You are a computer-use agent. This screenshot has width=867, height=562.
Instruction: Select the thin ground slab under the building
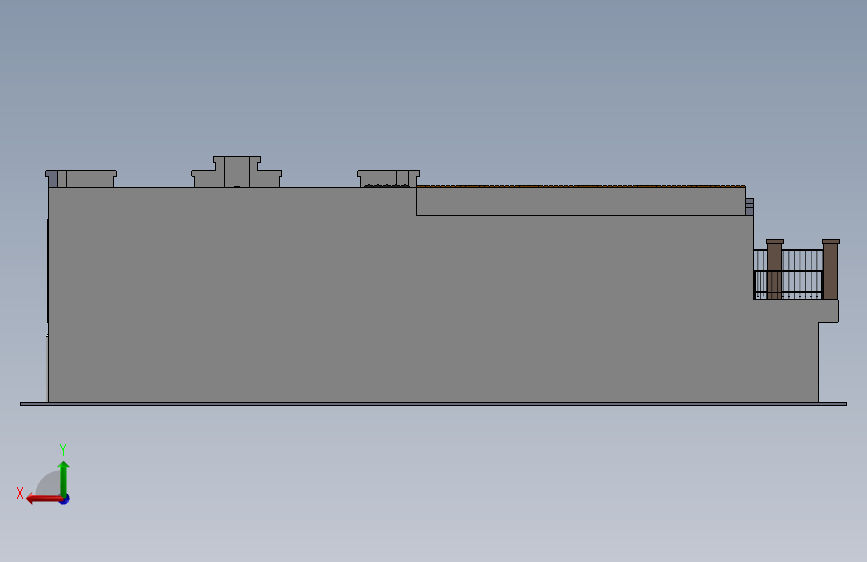[x=434, y=404]
